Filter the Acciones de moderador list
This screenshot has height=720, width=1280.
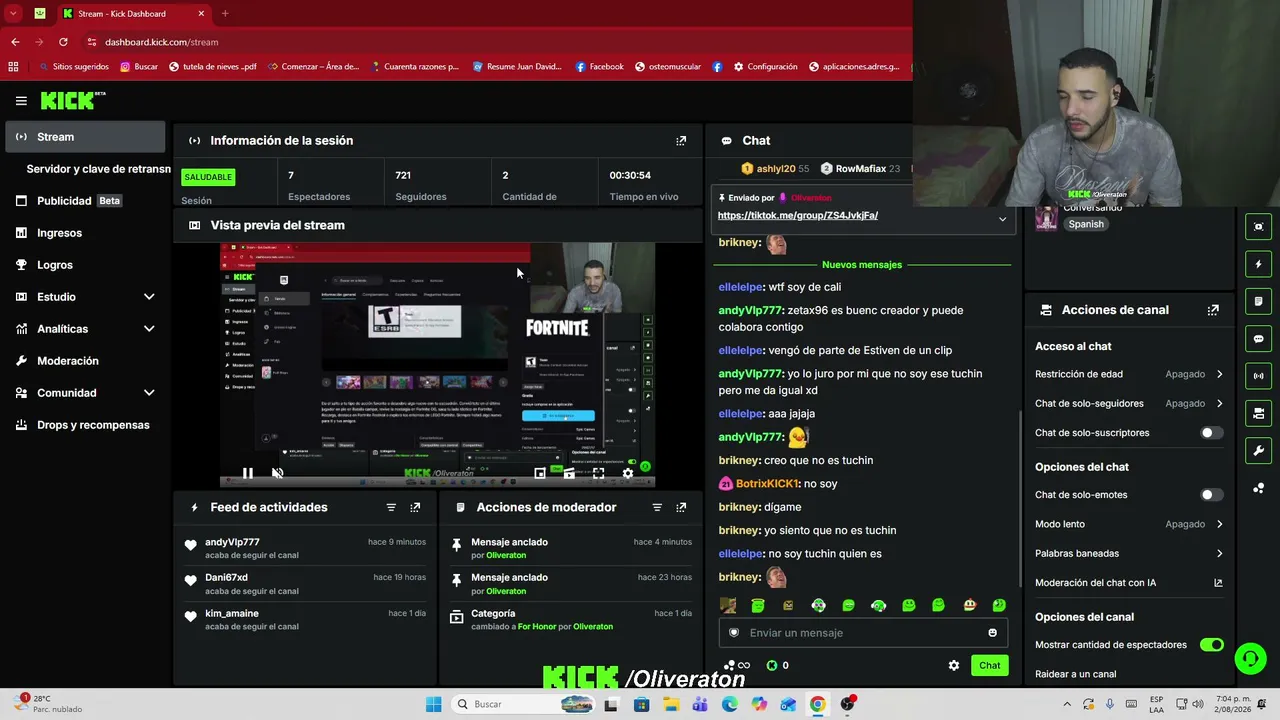tap(657, 508)
